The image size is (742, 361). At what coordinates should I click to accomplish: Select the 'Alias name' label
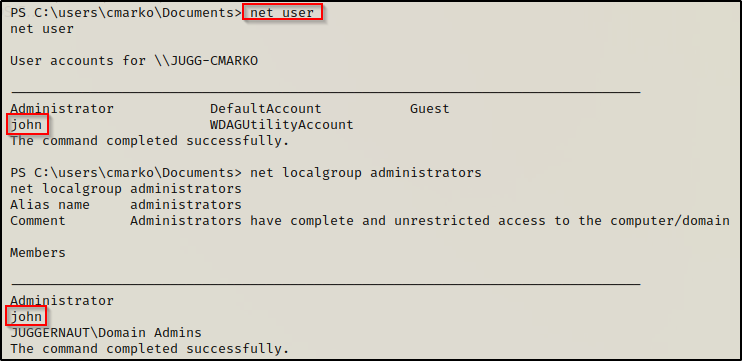pos(50,205)
